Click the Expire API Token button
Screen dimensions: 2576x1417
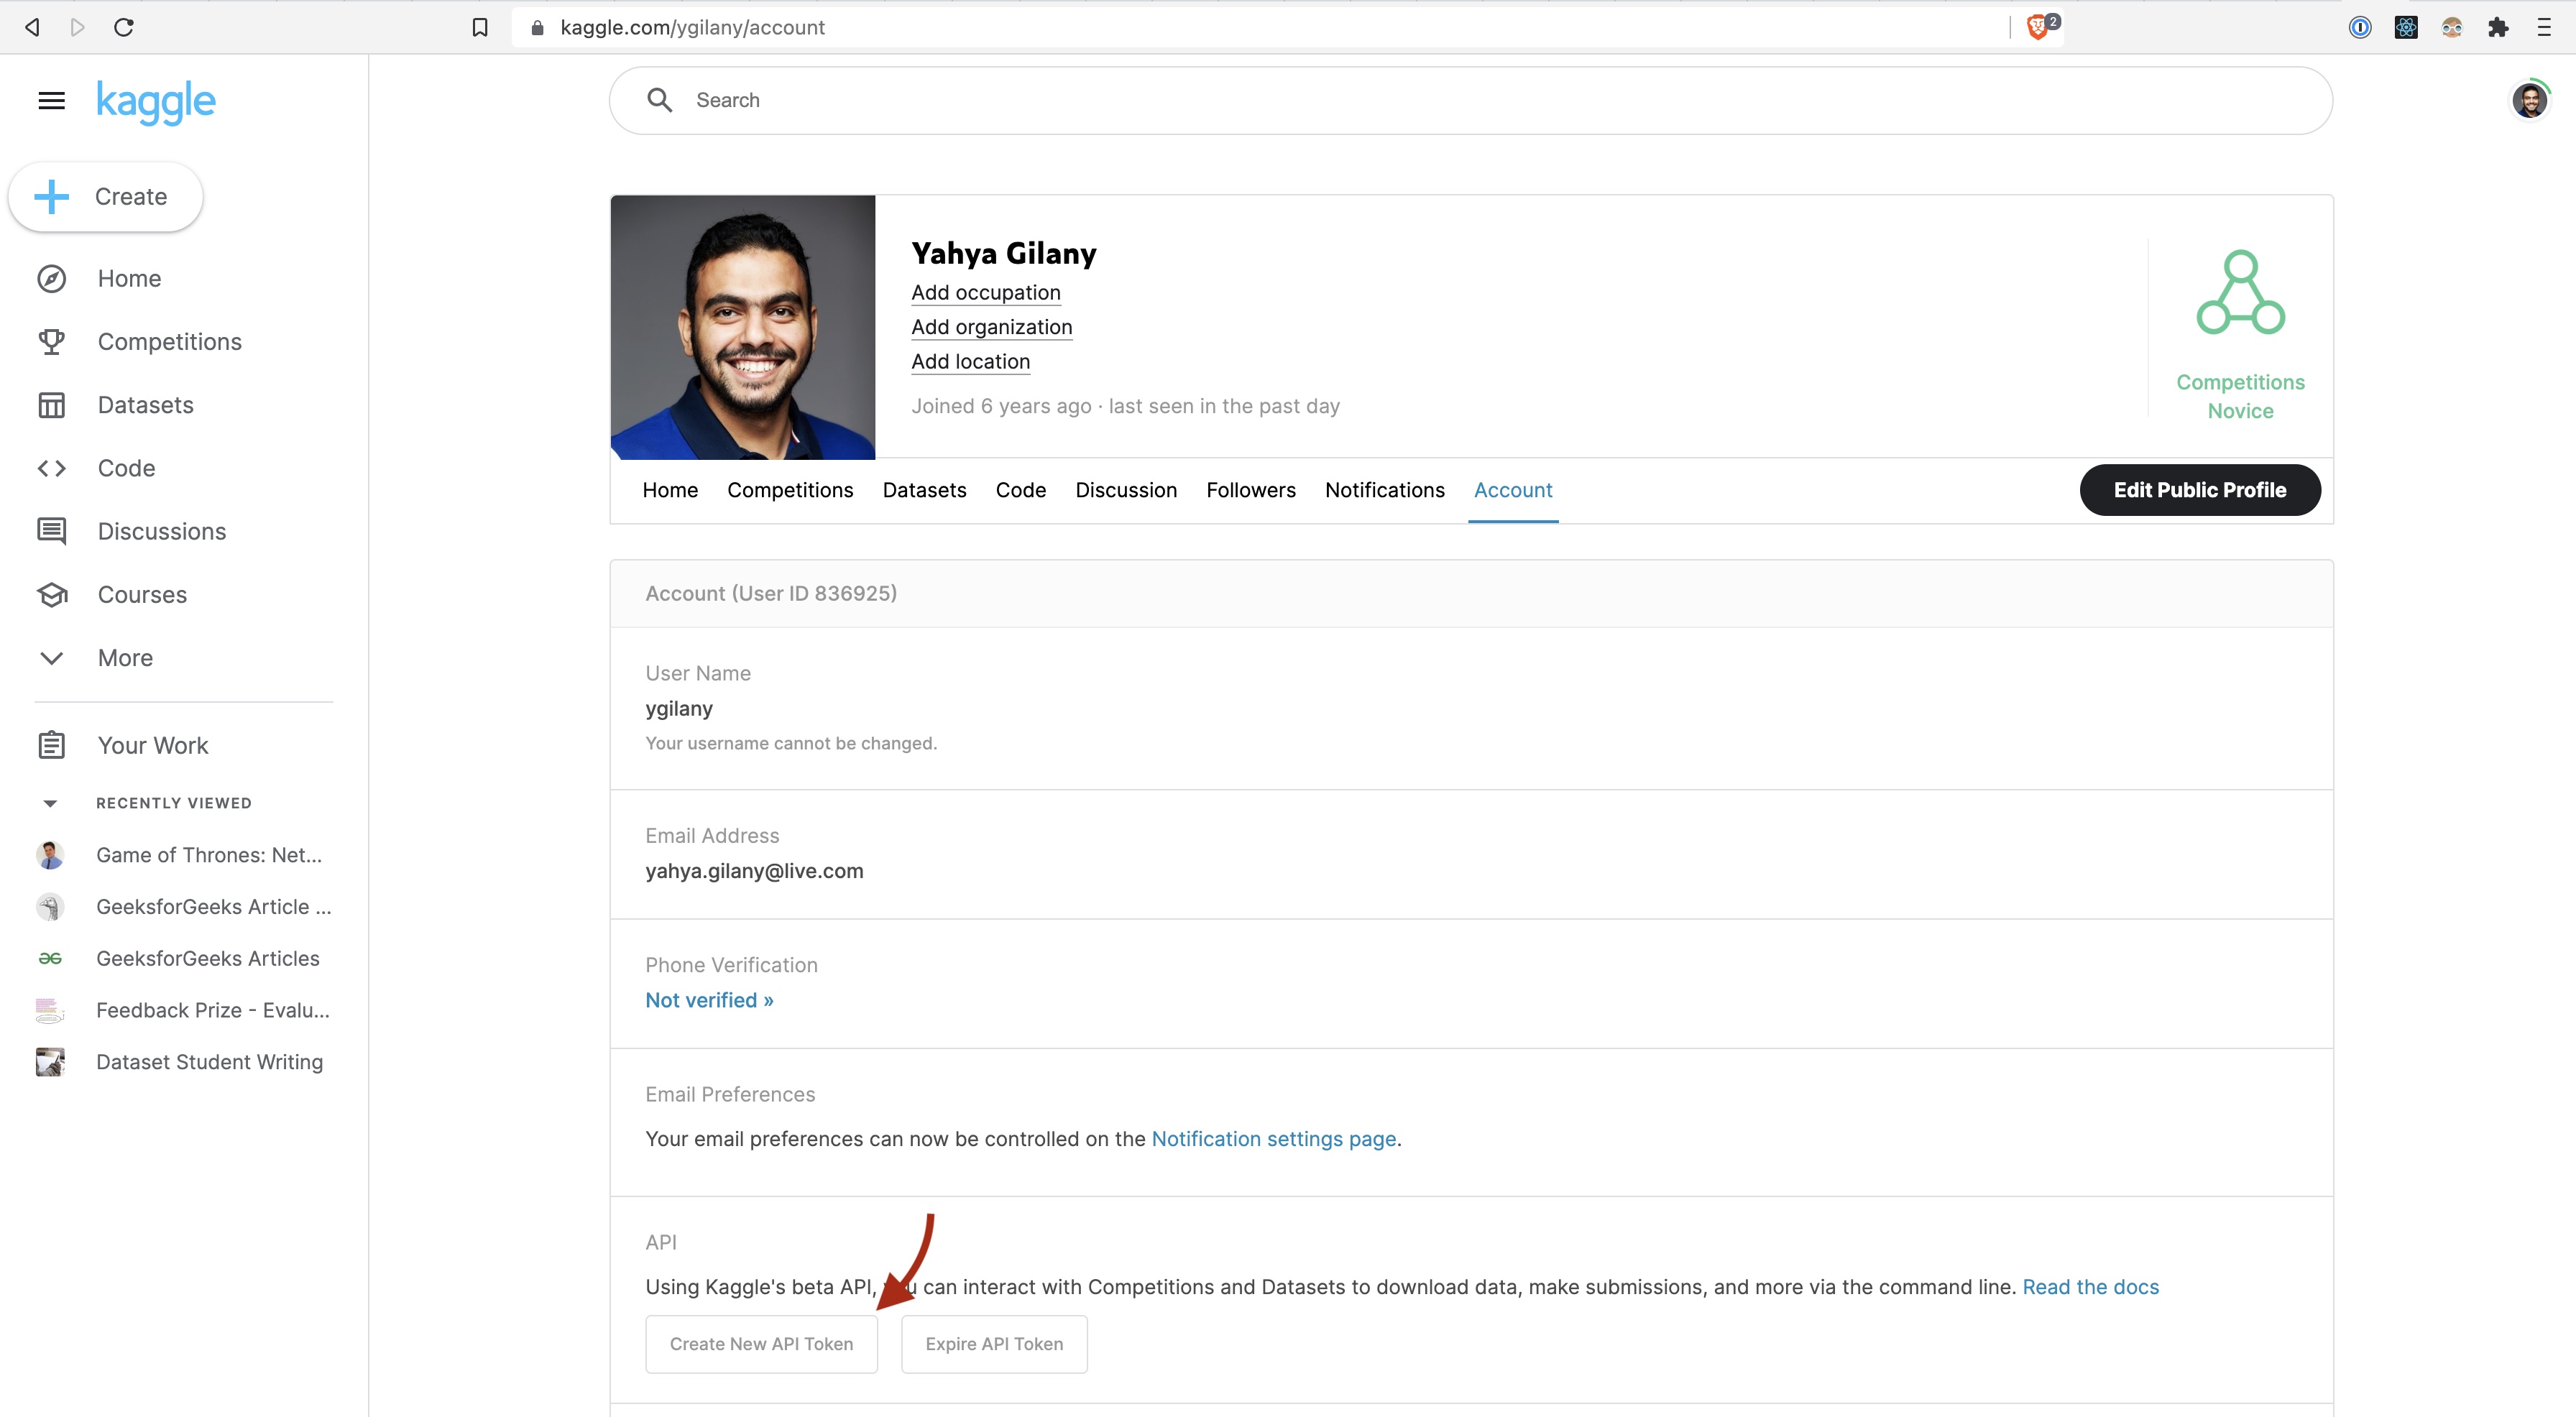pos(993,1344)
